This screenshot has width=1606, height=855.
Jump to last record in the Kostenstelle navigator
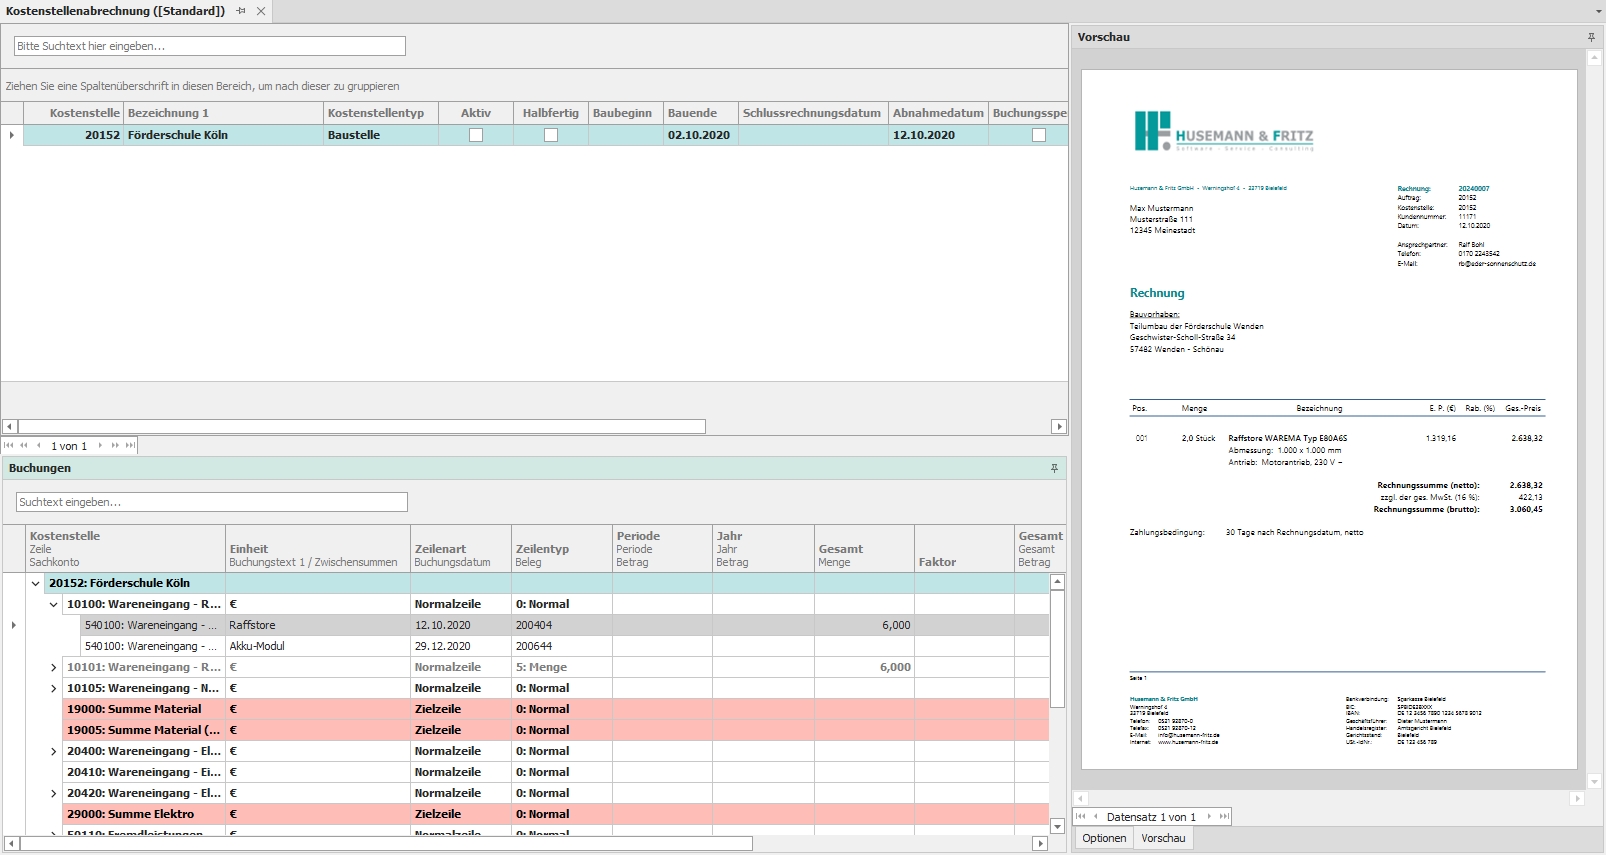[x=130, y=445]
